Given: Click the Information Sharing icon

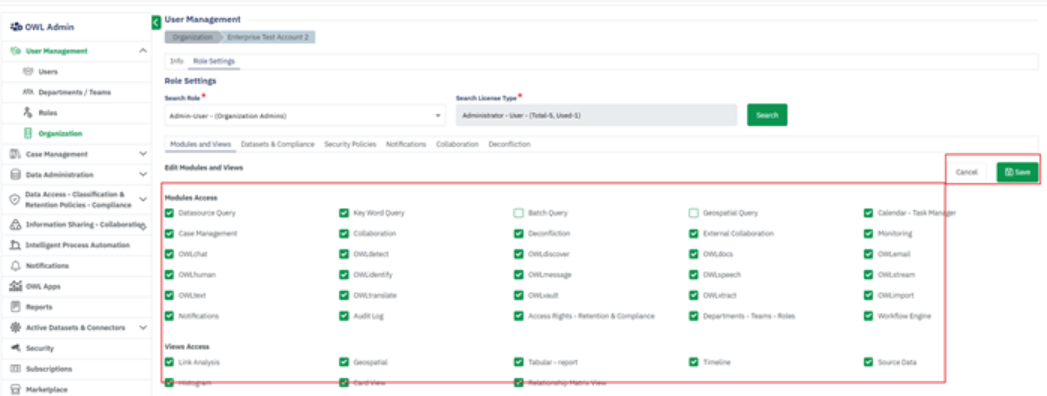Looking at the screenshot, I should 16,224.
